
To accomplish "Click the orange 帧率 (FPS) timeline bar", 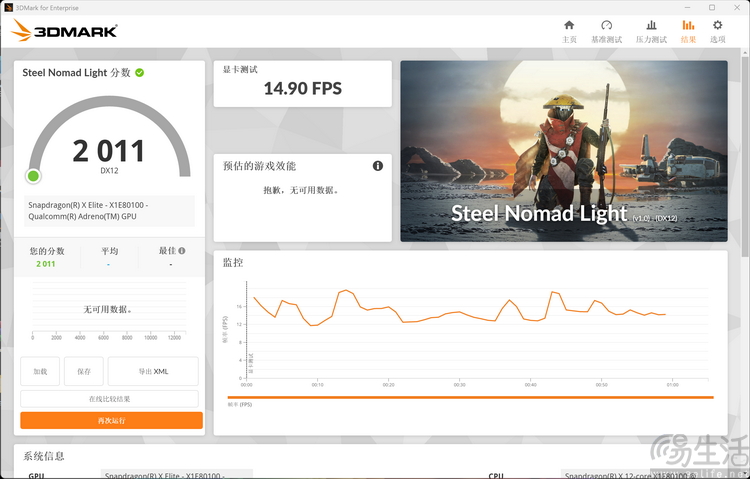I will pos(470,397).
